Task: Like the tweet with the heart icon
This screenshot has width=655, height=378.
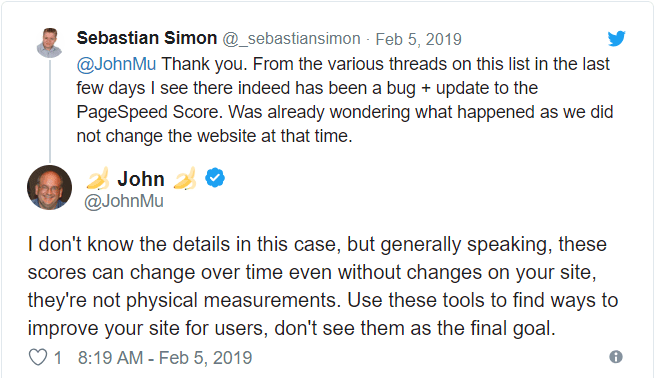Action: click(38, 358)
